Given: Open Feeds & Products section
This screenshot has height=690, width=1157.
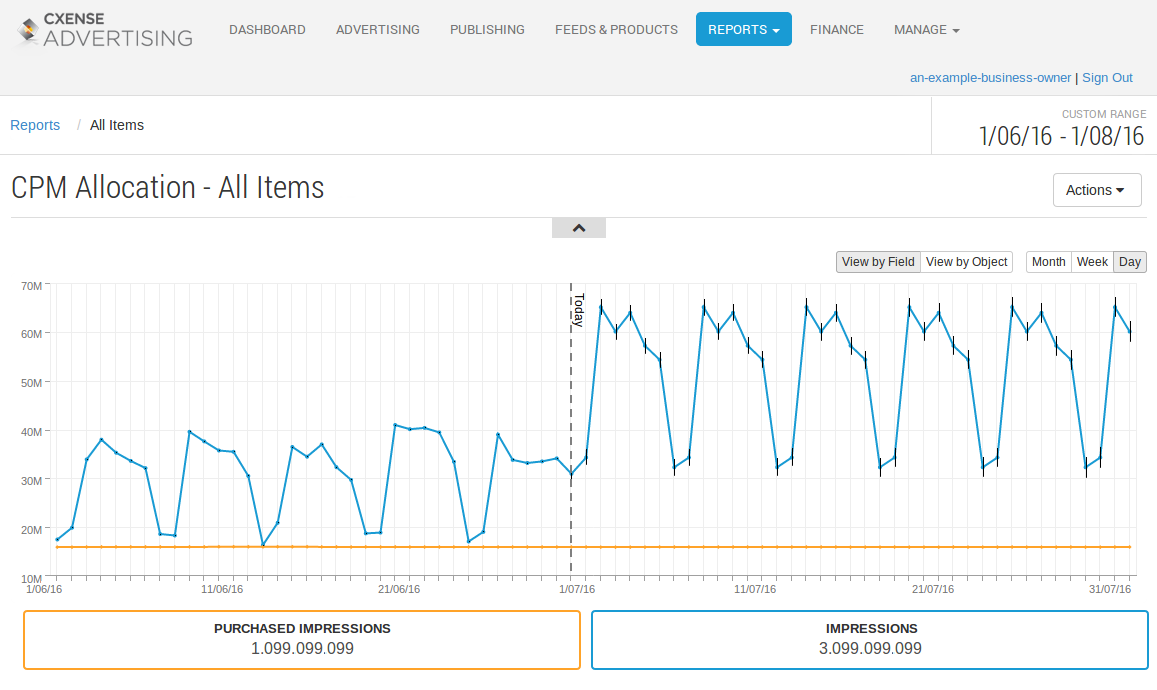Looking at the screenshot, I should pos(616,30).
